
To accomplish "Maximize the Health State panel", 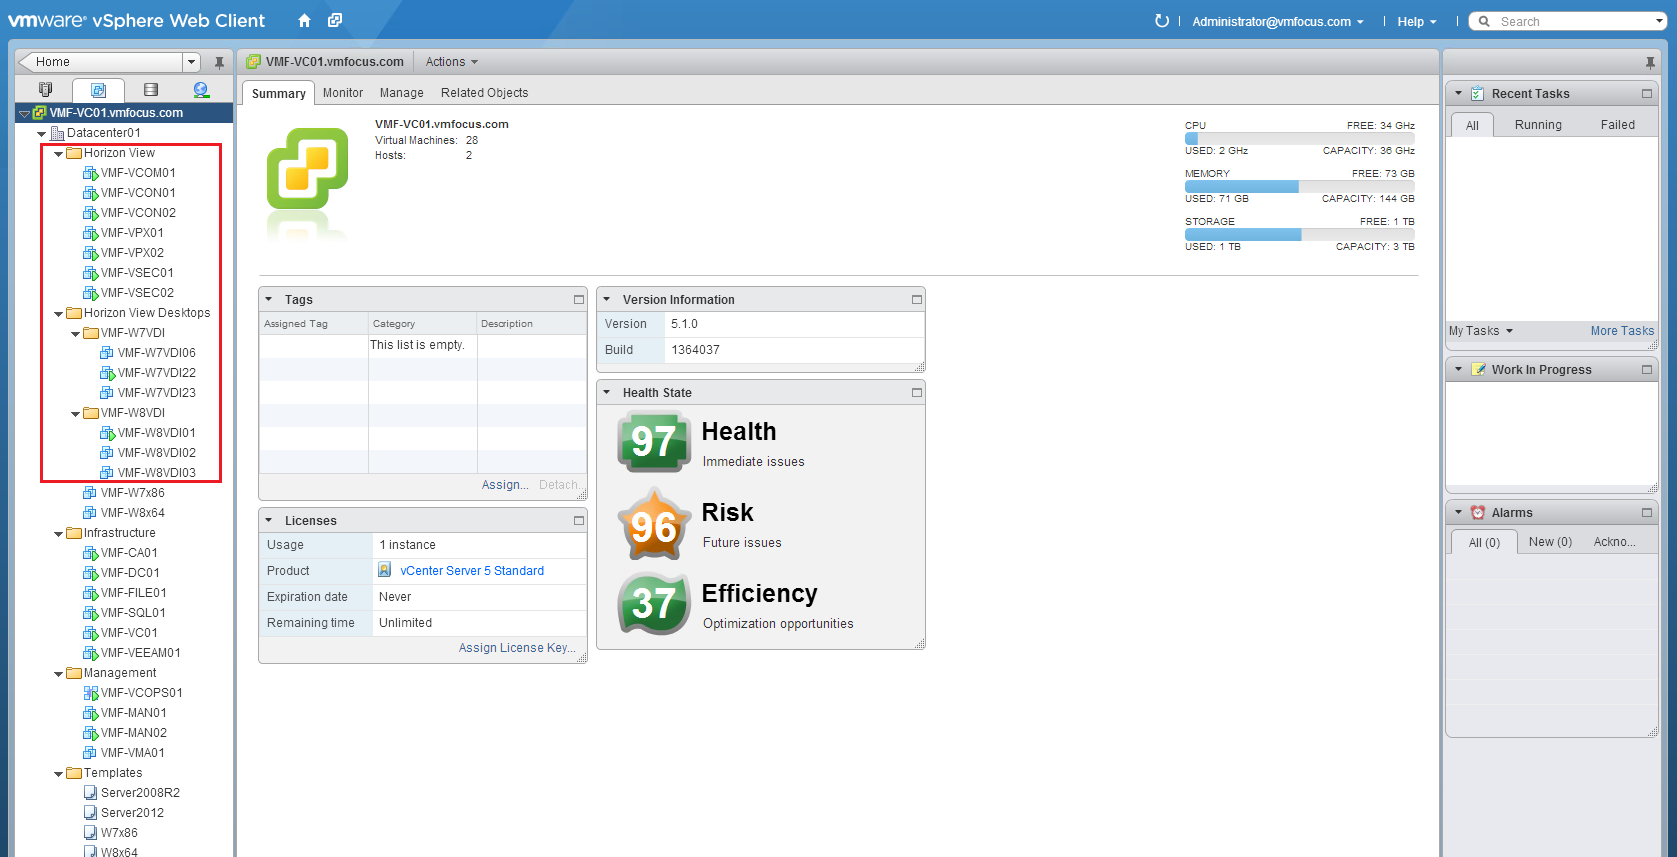I will (x=916, y=393).
